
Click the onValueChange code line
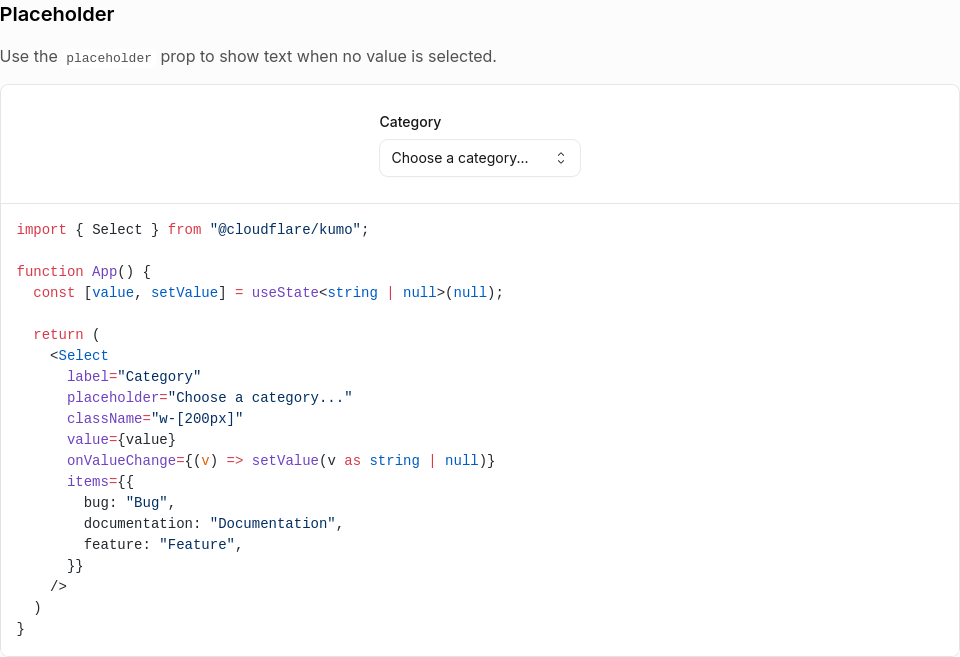coord(281,460)
